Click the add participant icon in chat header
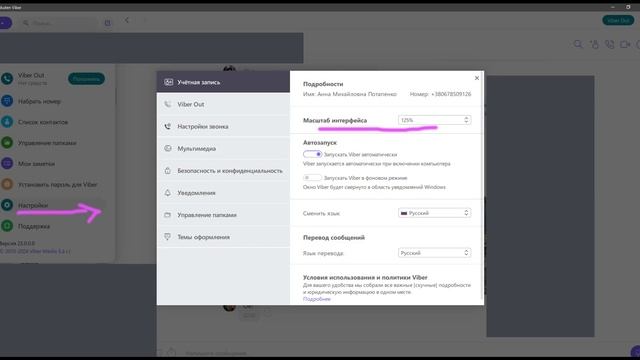 coord(594,44)
